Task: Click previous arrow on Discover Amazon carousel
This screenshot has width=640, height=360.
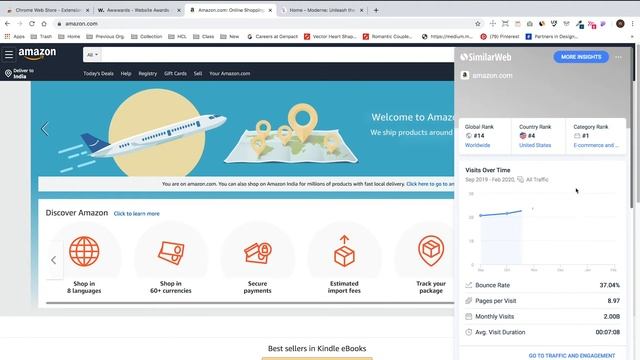Action: 53,260
